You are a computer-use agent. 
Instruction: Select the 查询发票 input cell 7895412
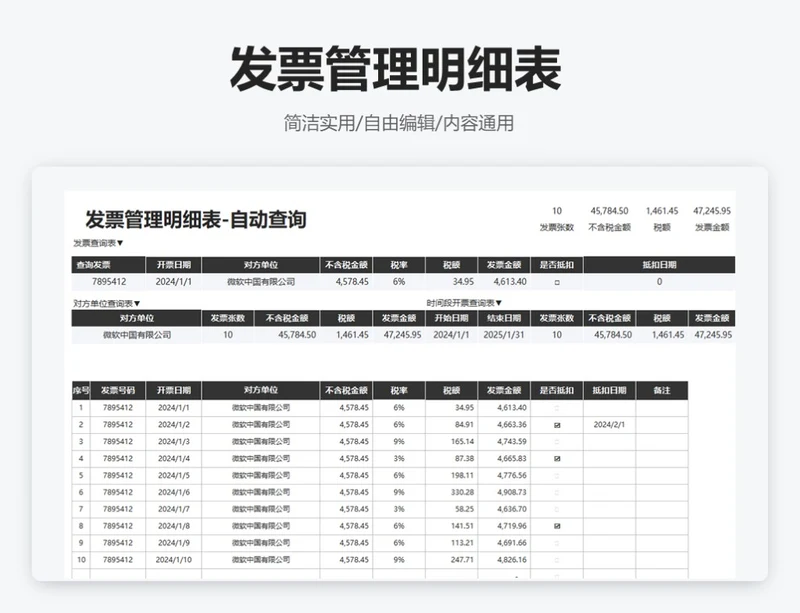coord(109,282)
